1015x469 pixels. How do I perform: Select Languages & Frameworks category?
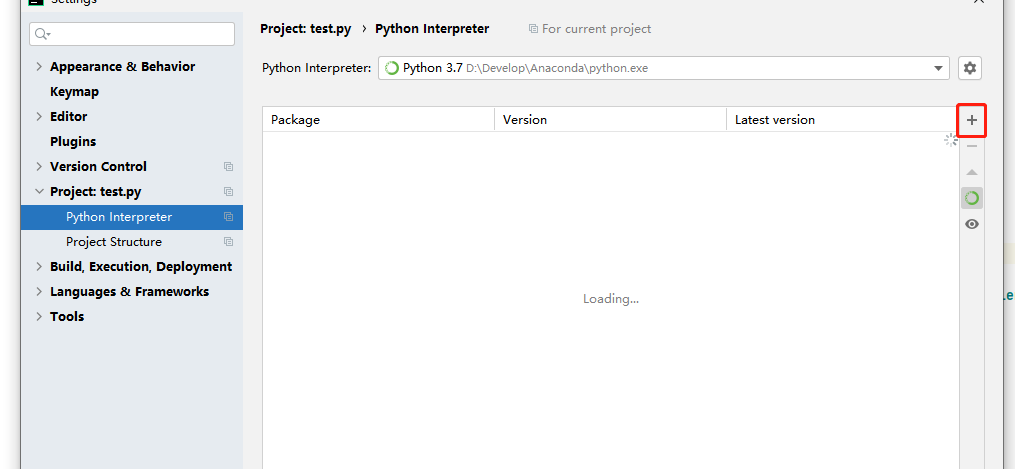129,292
